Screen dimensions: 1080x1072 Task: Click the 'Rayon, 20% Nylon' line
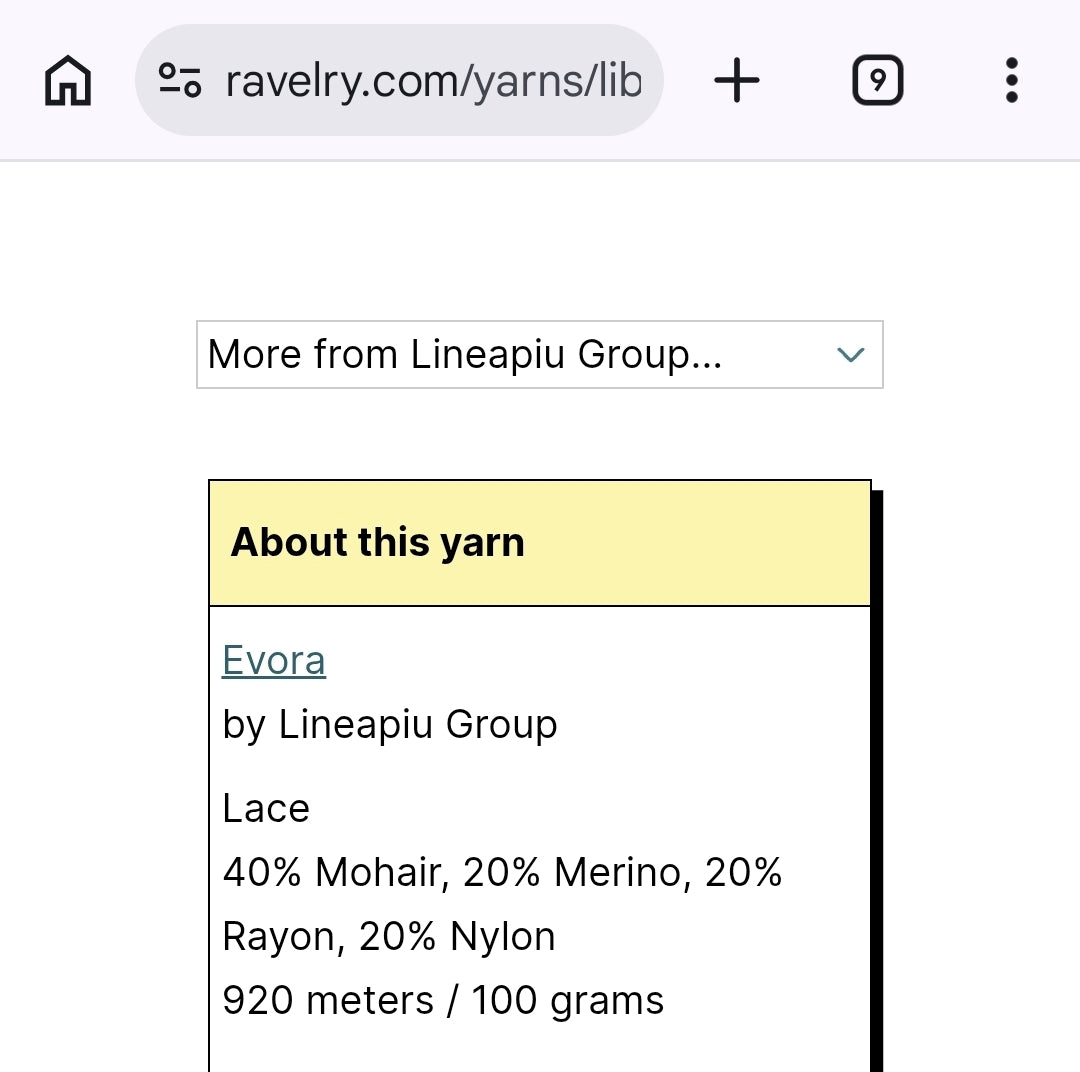[x=389, y=936]
